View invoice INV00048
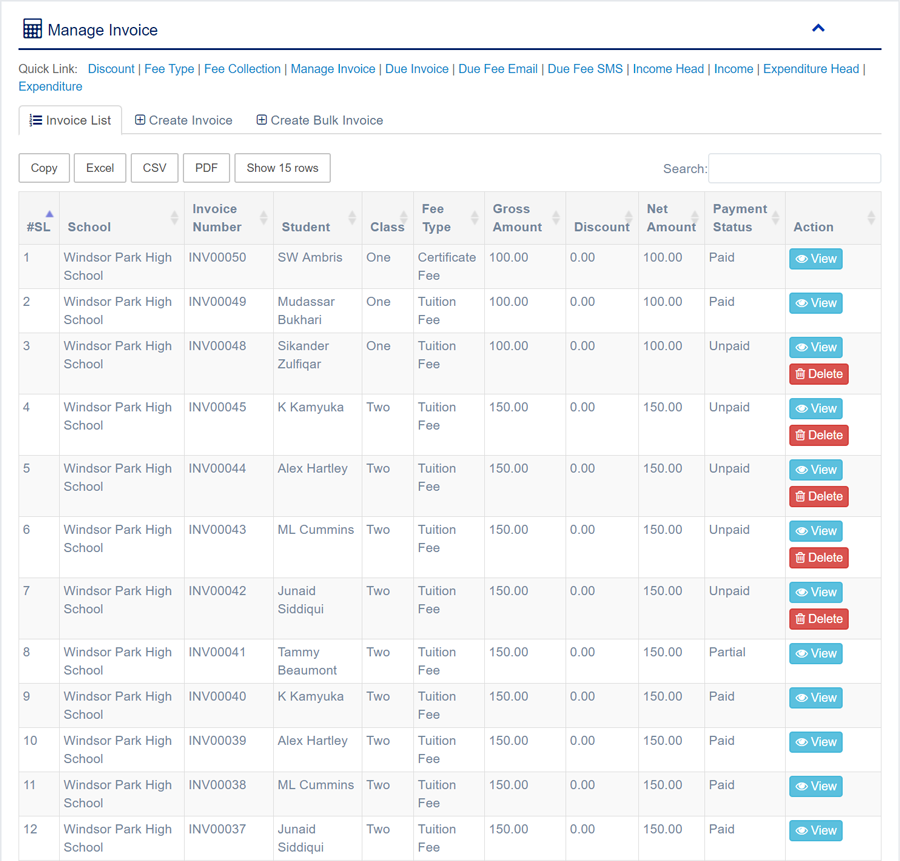 [816, 347]
